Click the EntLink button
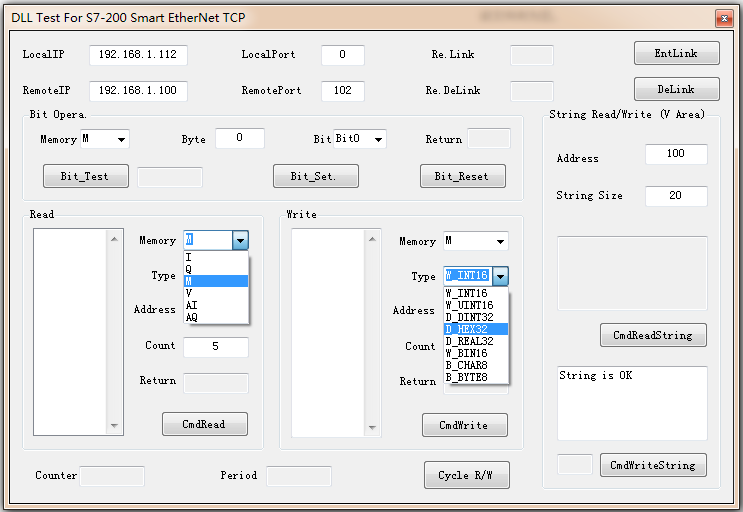Viewport: 743px width, 512px height. 677,54
